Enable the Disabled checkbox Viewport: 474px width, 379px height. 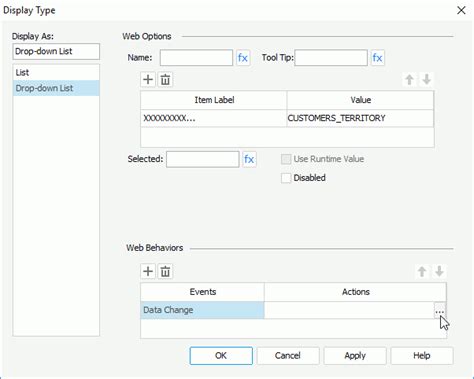286,178
